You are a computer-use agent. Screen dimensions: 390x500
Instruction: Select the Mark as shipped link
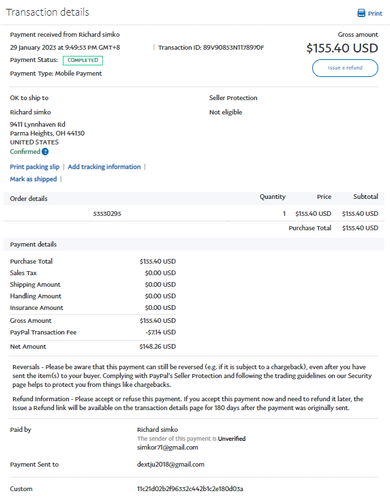pyautogui.click(x=33, y=179)
